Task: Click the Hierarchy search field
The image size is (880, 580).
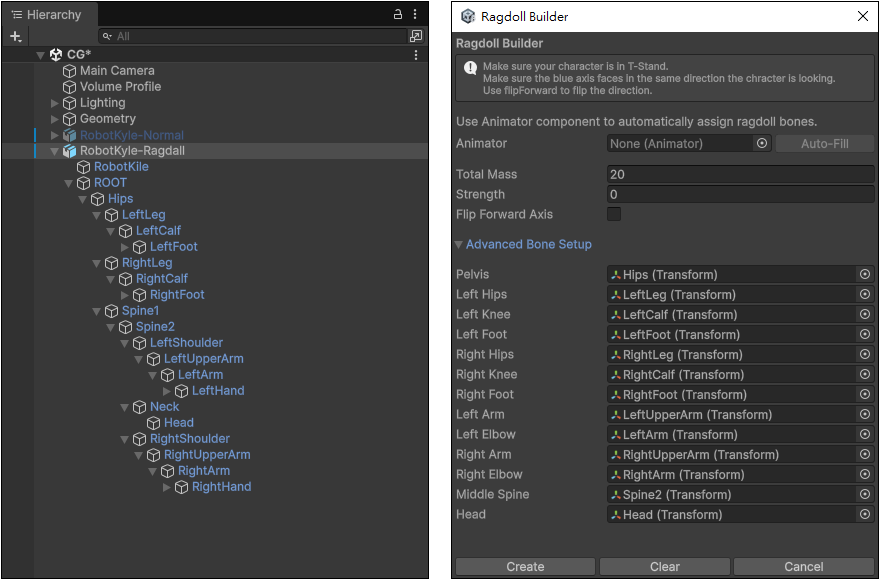Action: tap(252, 36)
